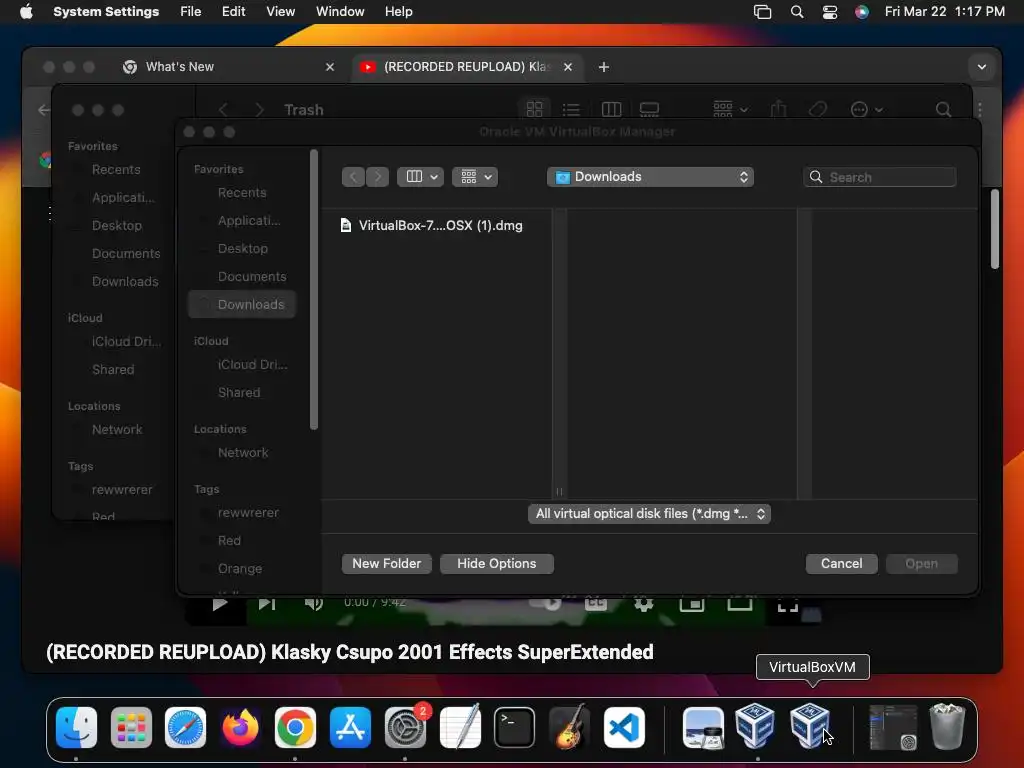Click the dialog Search field

[880, 177]
